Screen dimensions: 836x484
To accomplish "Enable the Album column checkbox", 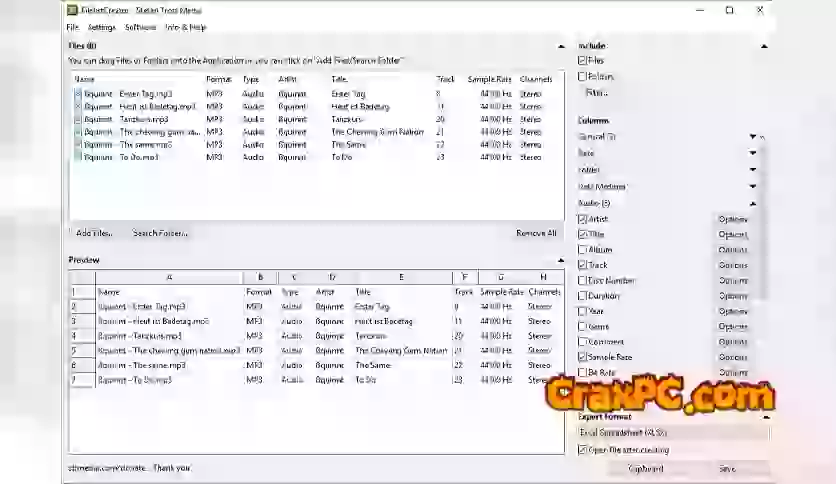I will tap(583, 250).
